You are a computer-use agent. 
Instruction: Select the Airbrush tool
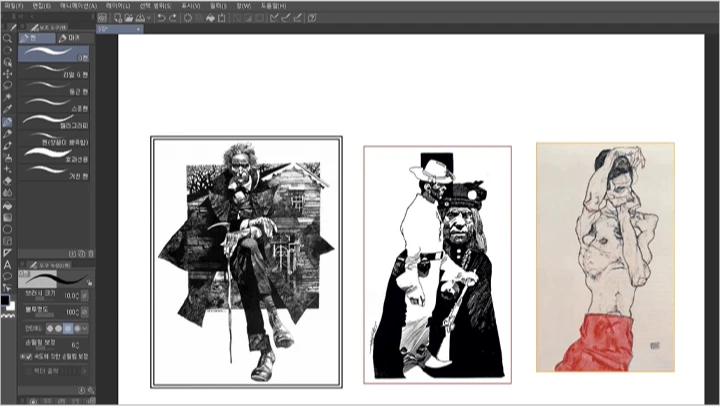[7, 158]
